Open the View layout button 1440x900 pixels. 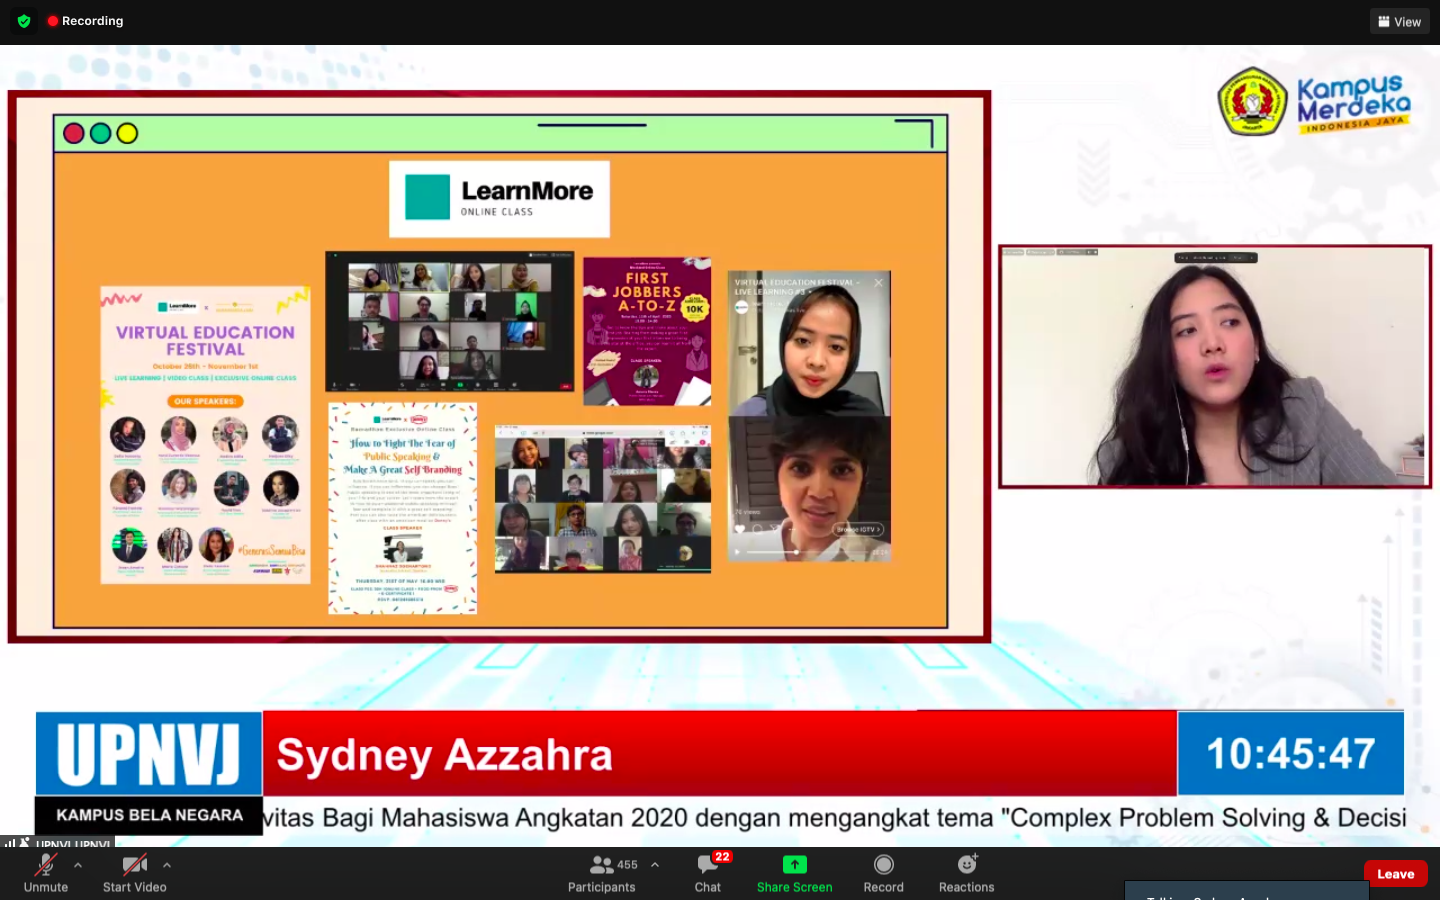(x=1399, y=21)
